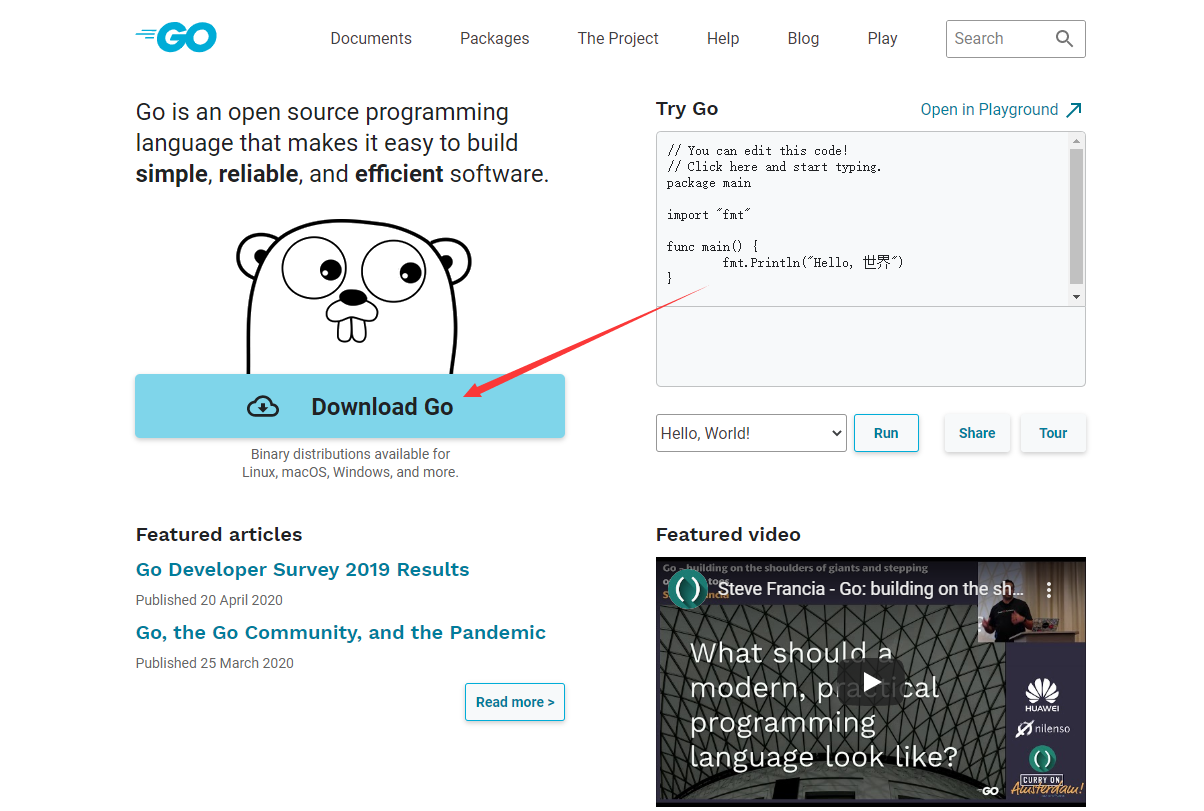This screenshot has width=1204, height=811.
Task: Play the featured video
Action: [x=871, y=682]
